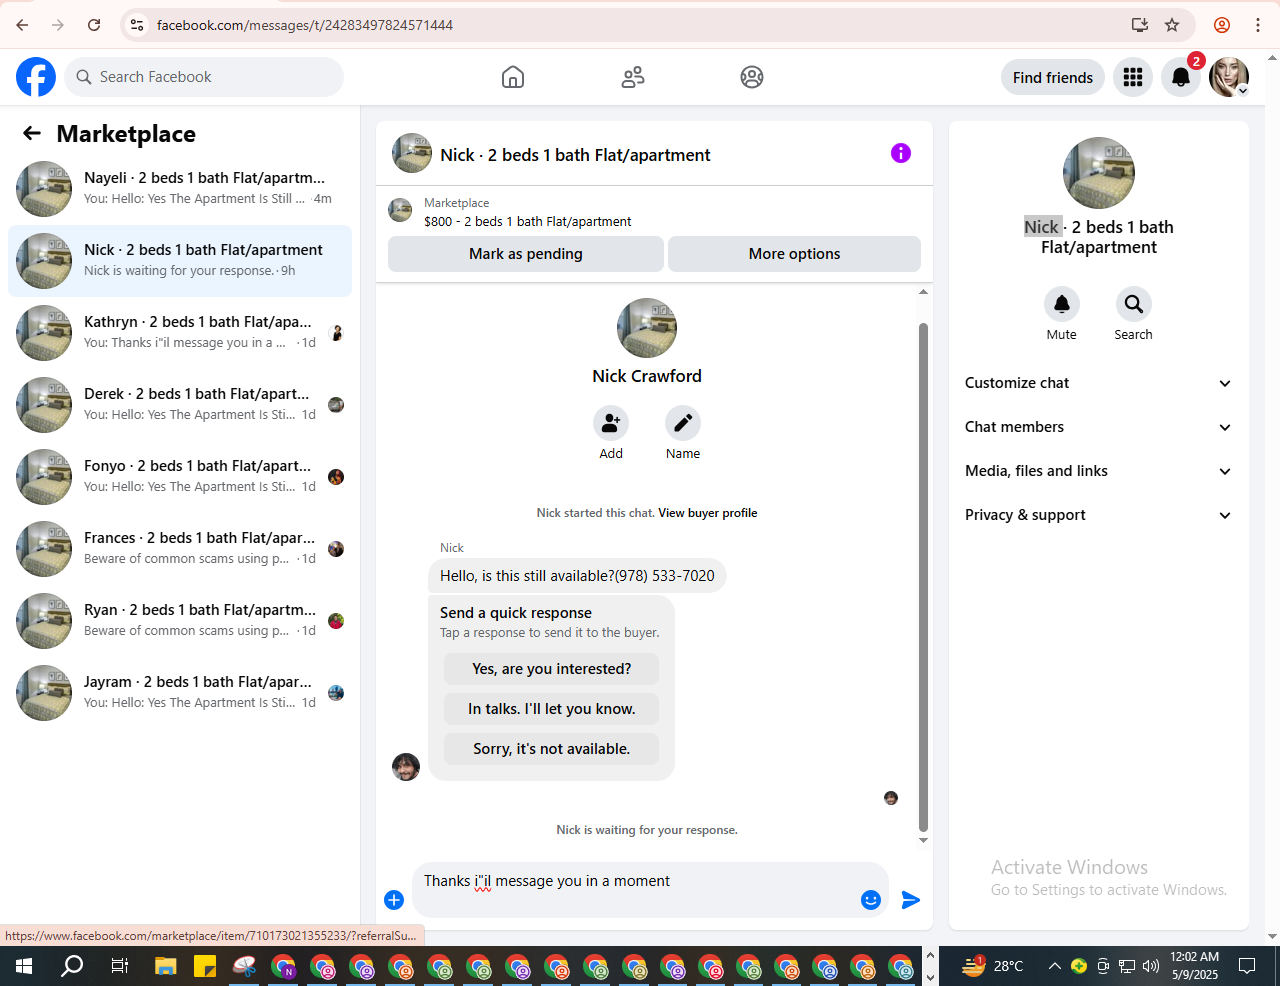Send quick reply 'Yes, are you interested?'
Viewport: 1280px width, 986px height.
[552, 669]
